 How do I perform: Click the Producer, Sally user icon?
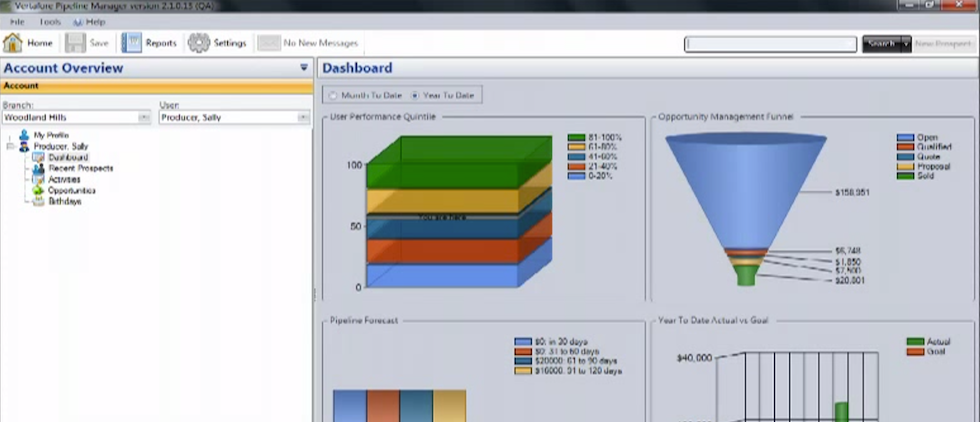click(x=25, y=146)
